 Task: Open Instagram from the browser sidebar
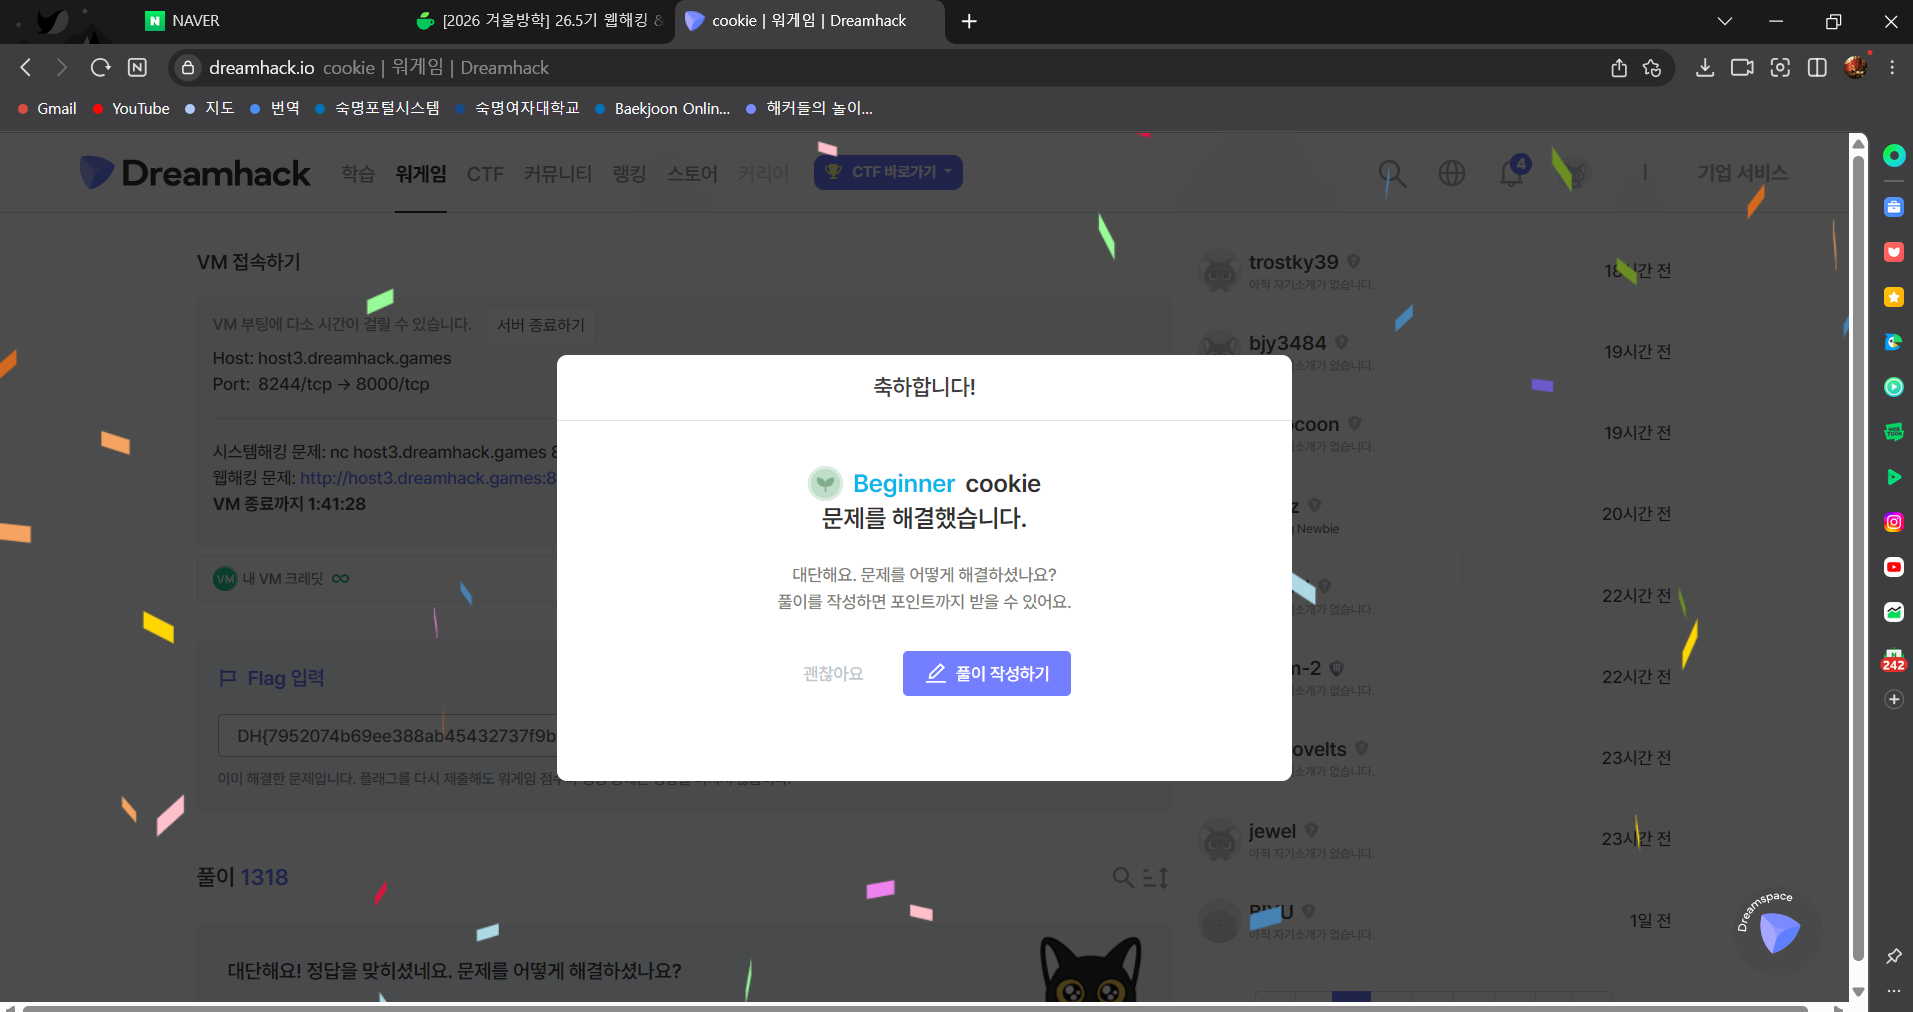[x=1893, y=521]
